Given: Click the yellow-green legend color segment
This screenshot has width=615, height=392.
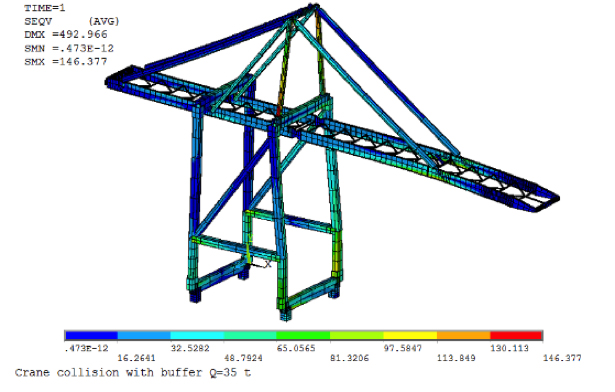Looking at the screenshot, I should pyautogui.click(x=357, y=335).
